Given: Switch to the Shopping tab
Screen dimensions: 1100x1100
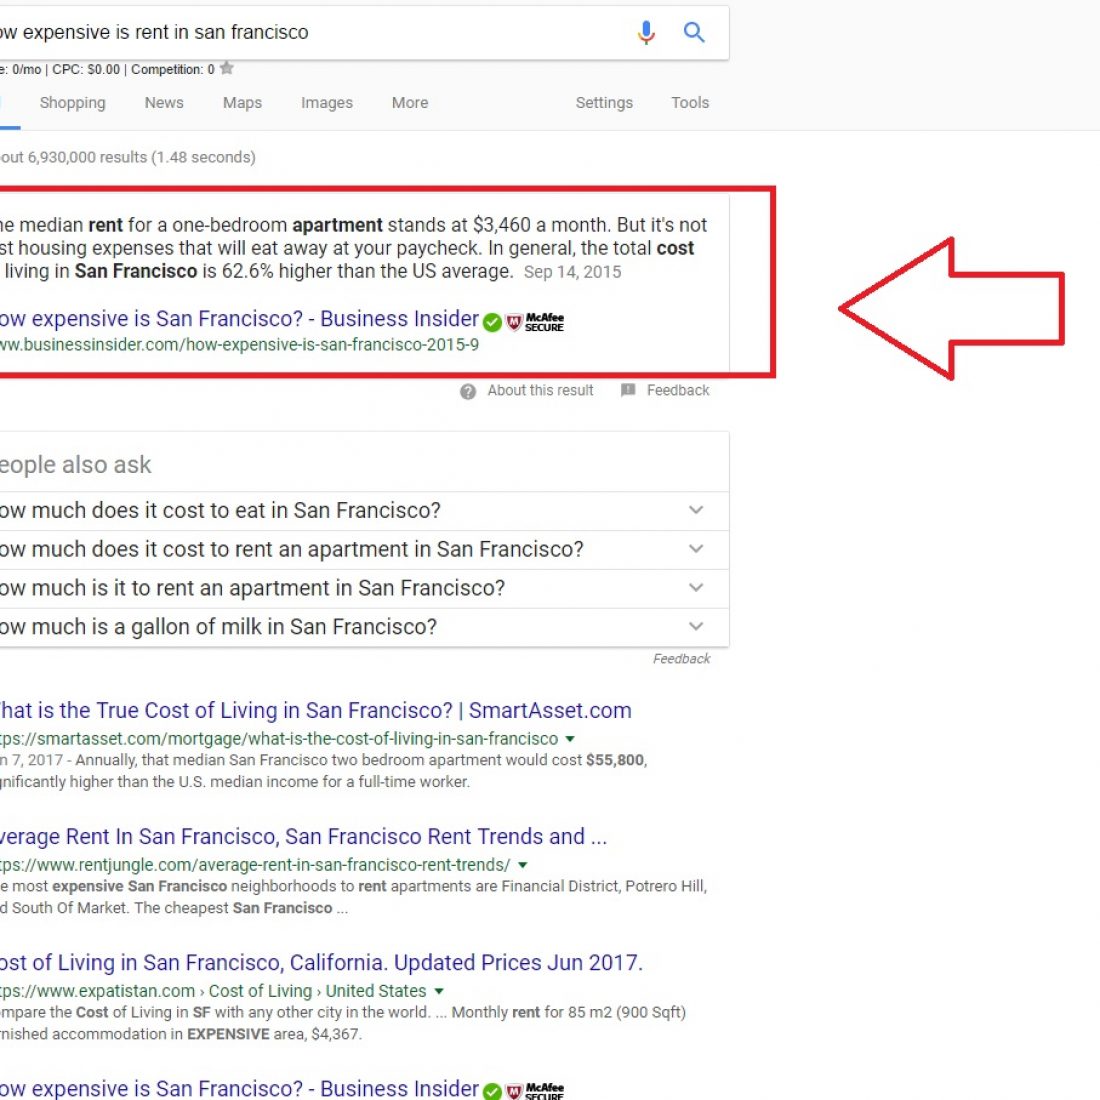Looking at the screenshot, I should (x=73, y=102).
